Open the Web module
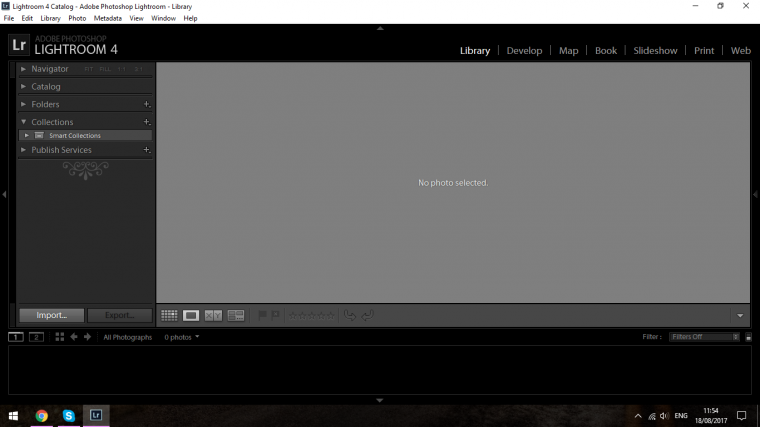This screenshot has height=427, width=760. pyautogui.click(x=741, y=50)
